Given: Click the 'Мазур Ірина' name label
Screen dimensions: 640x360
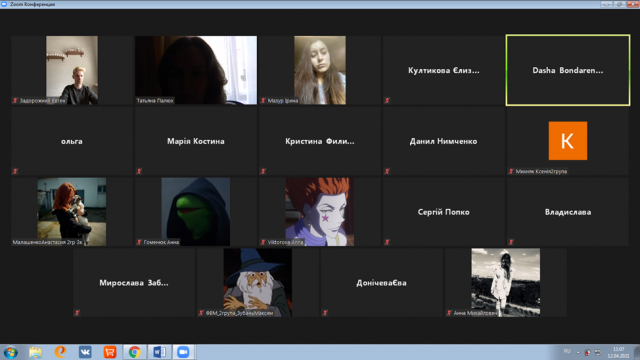Looking at the screenshot, I should click(x=283, y=101).
